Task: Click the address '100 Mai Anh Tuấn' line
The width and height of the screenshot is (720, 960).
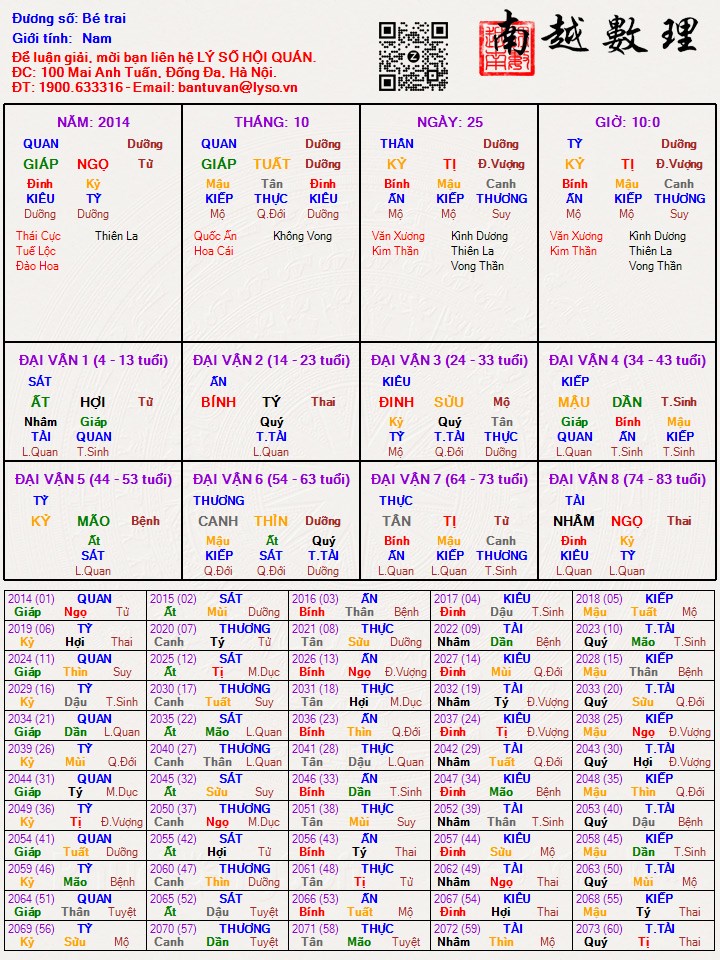Action: coord(144,72)
